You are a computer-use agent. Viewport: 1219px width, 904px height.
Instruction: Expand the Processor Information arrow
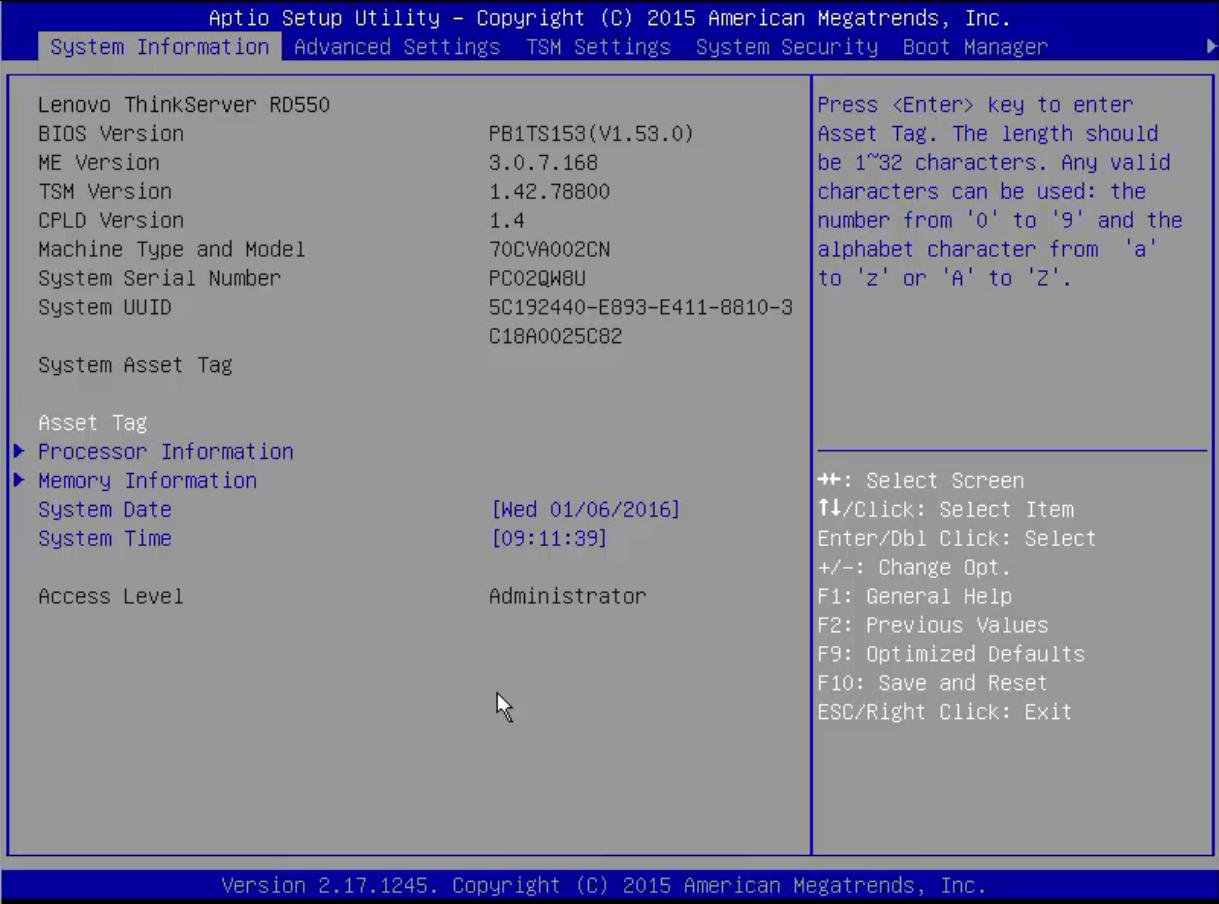19,451
